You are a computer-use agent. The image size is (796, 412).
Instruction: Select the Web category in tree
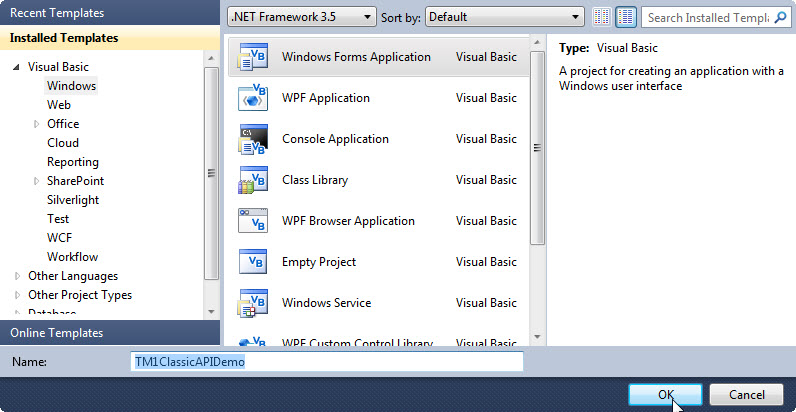click(x=59, y=105)
